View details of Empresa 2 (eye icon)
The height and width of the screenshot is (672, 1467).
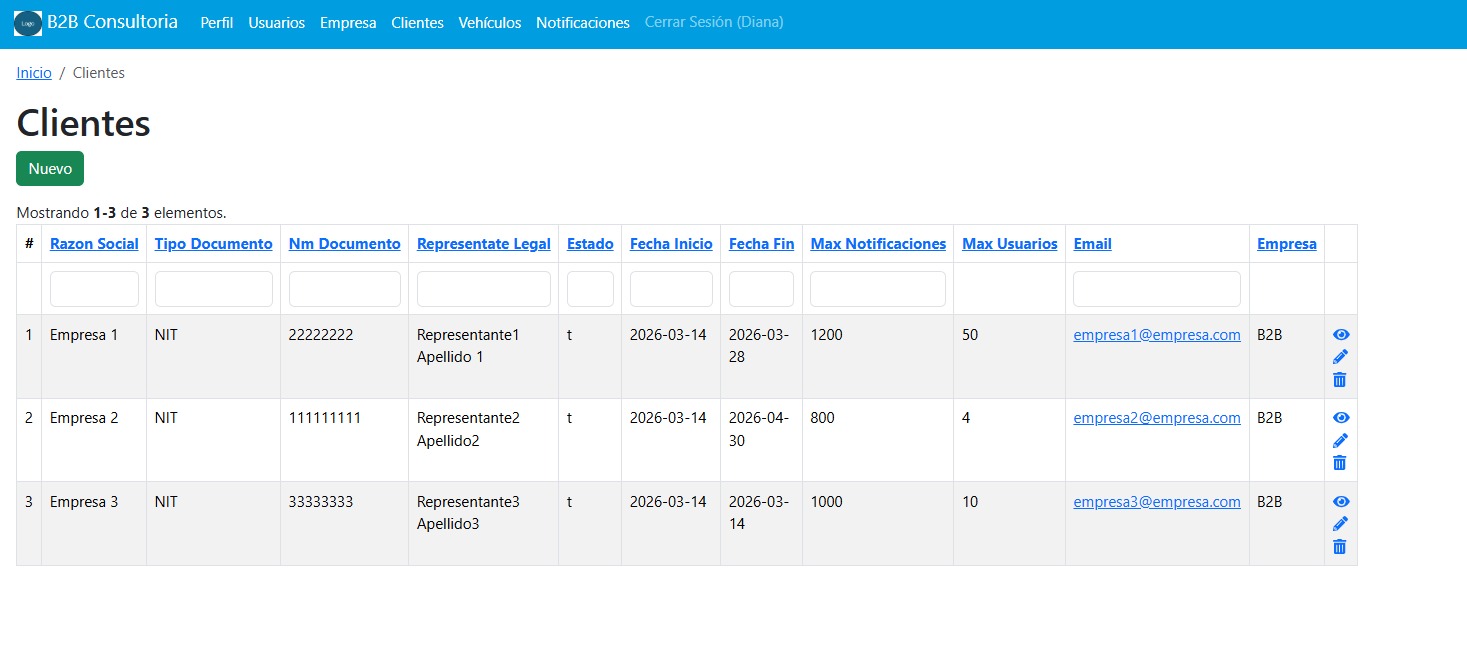coord(1341,418)
